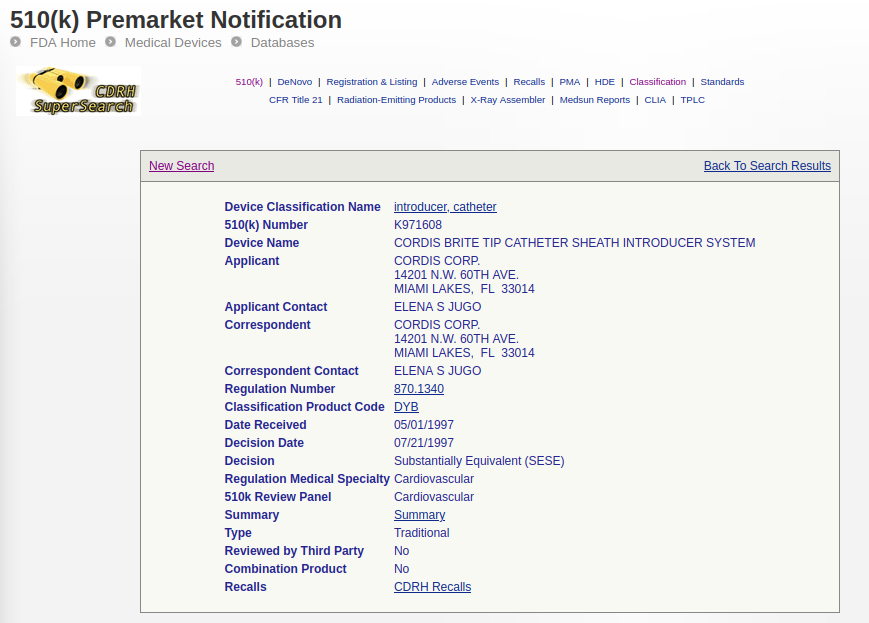The height and width of the screenshot is (623, 869).
Task: Open the Databases breadcrumb link
Action: (282, 43)
